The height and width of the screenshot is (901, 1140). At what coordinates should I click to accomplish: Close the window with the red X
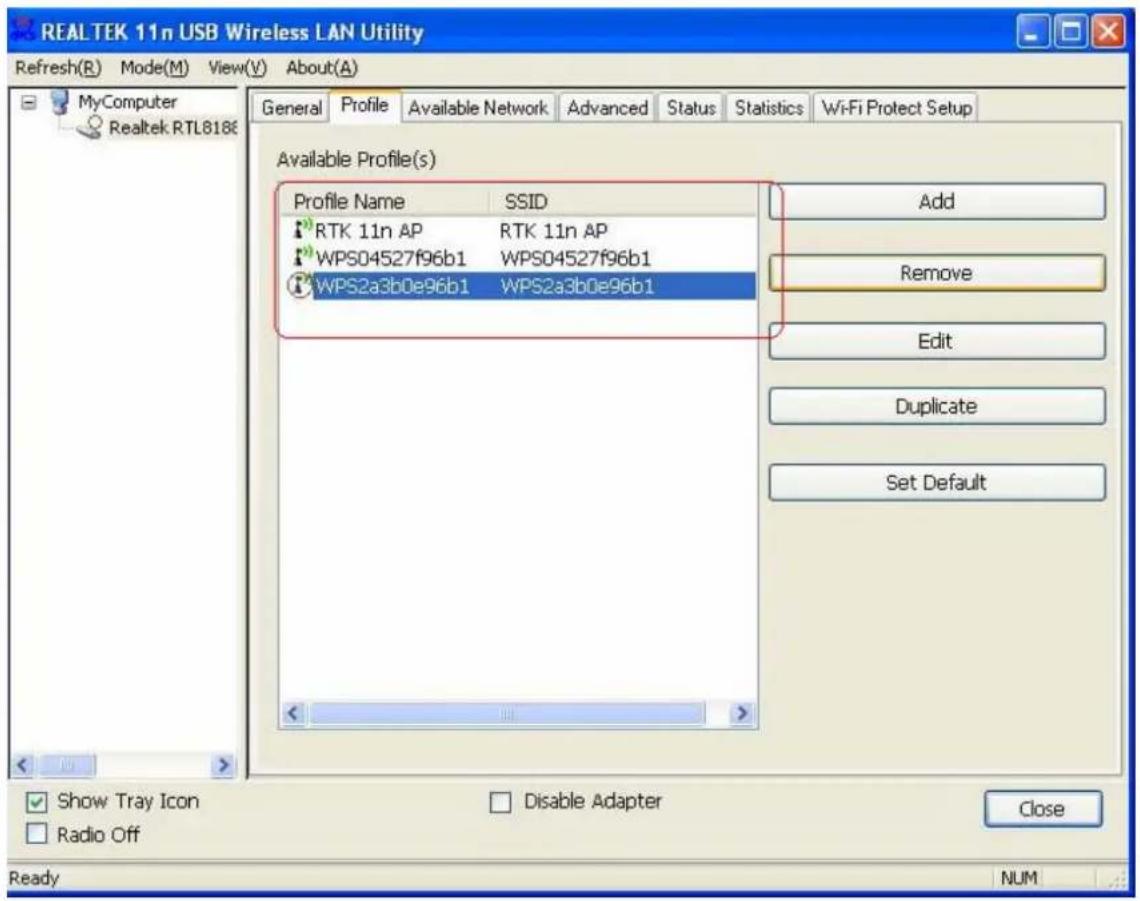(x=1108, y=32)
